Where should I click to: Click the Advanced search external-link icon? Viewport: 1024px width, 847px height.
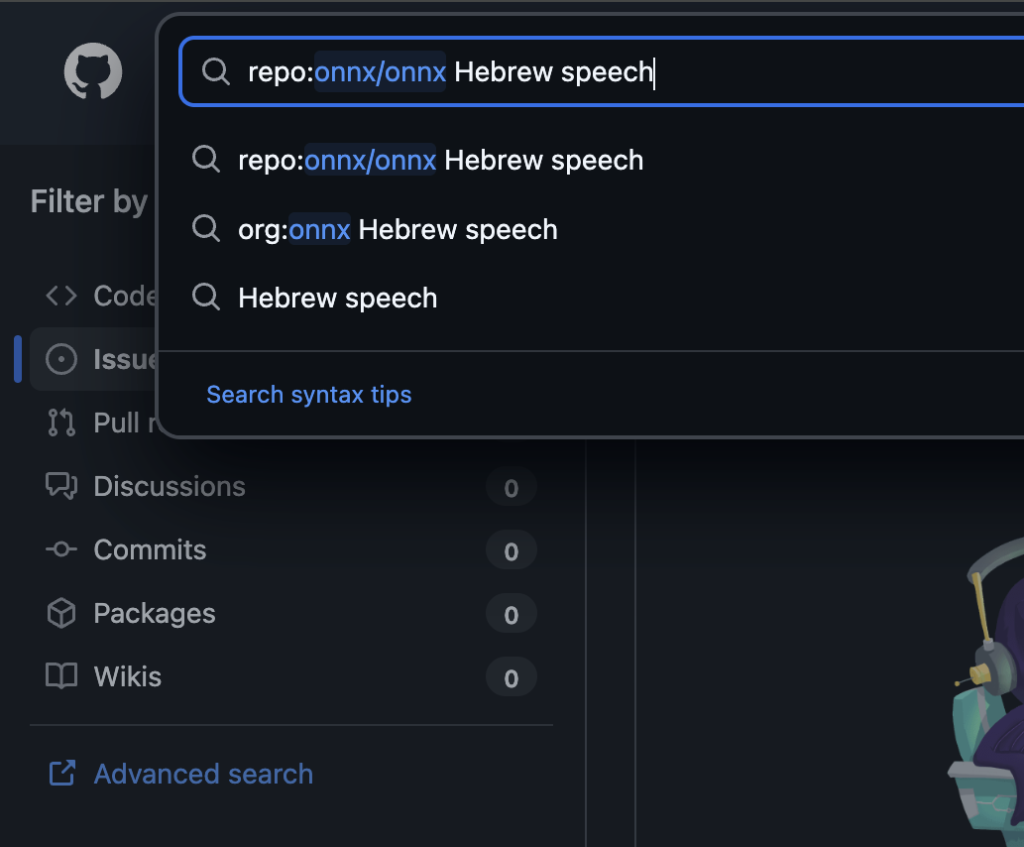pyautogui.click(x=61, y=774)
